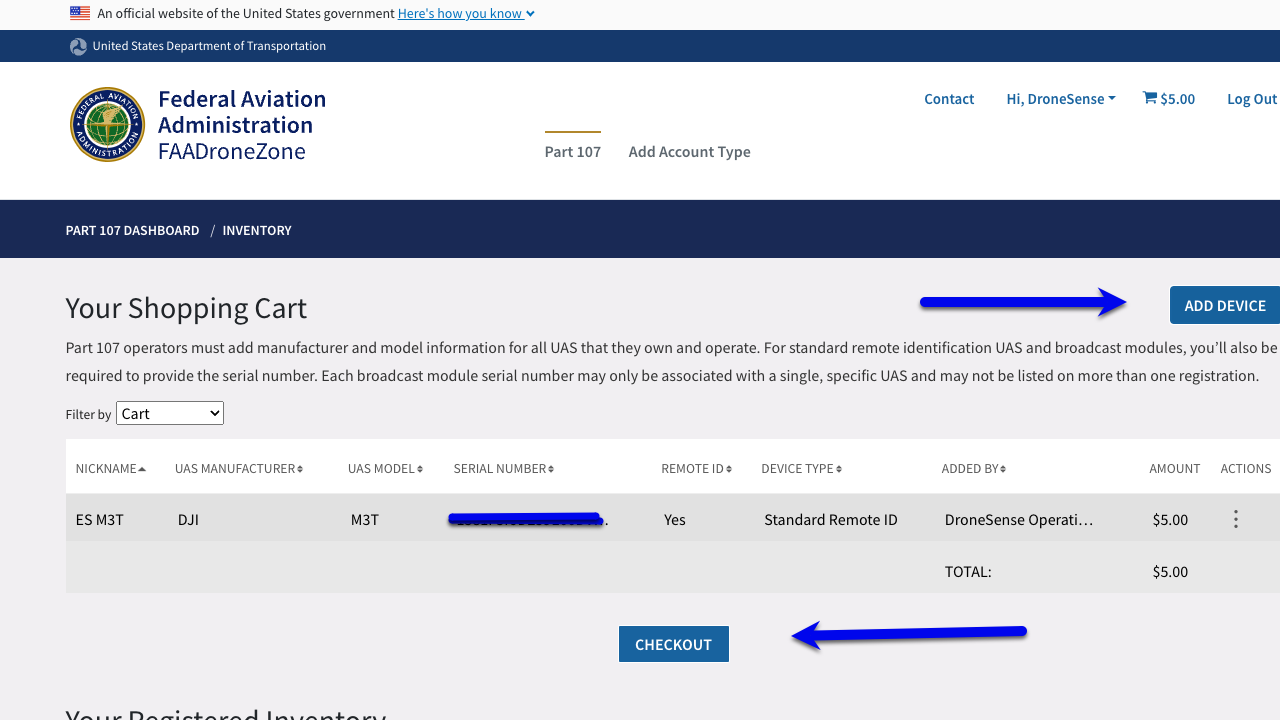The width and height of the screenshot is (1280, 720).
Task: Navigate to PART 107 DASHBOARD breadcrumb
Action: tap(132, 230)
